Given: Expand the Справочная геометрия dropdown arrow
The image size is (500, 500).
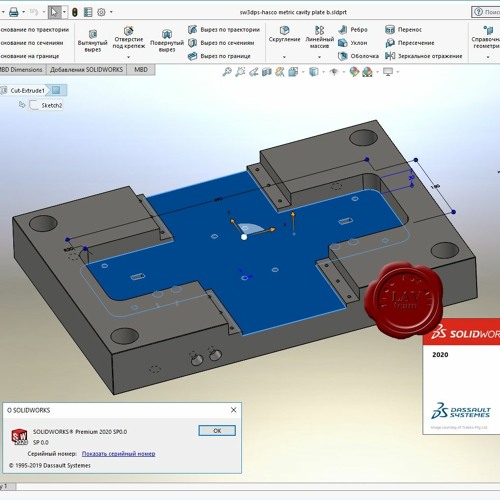Looking at the screenshot, I should (488, 57).
